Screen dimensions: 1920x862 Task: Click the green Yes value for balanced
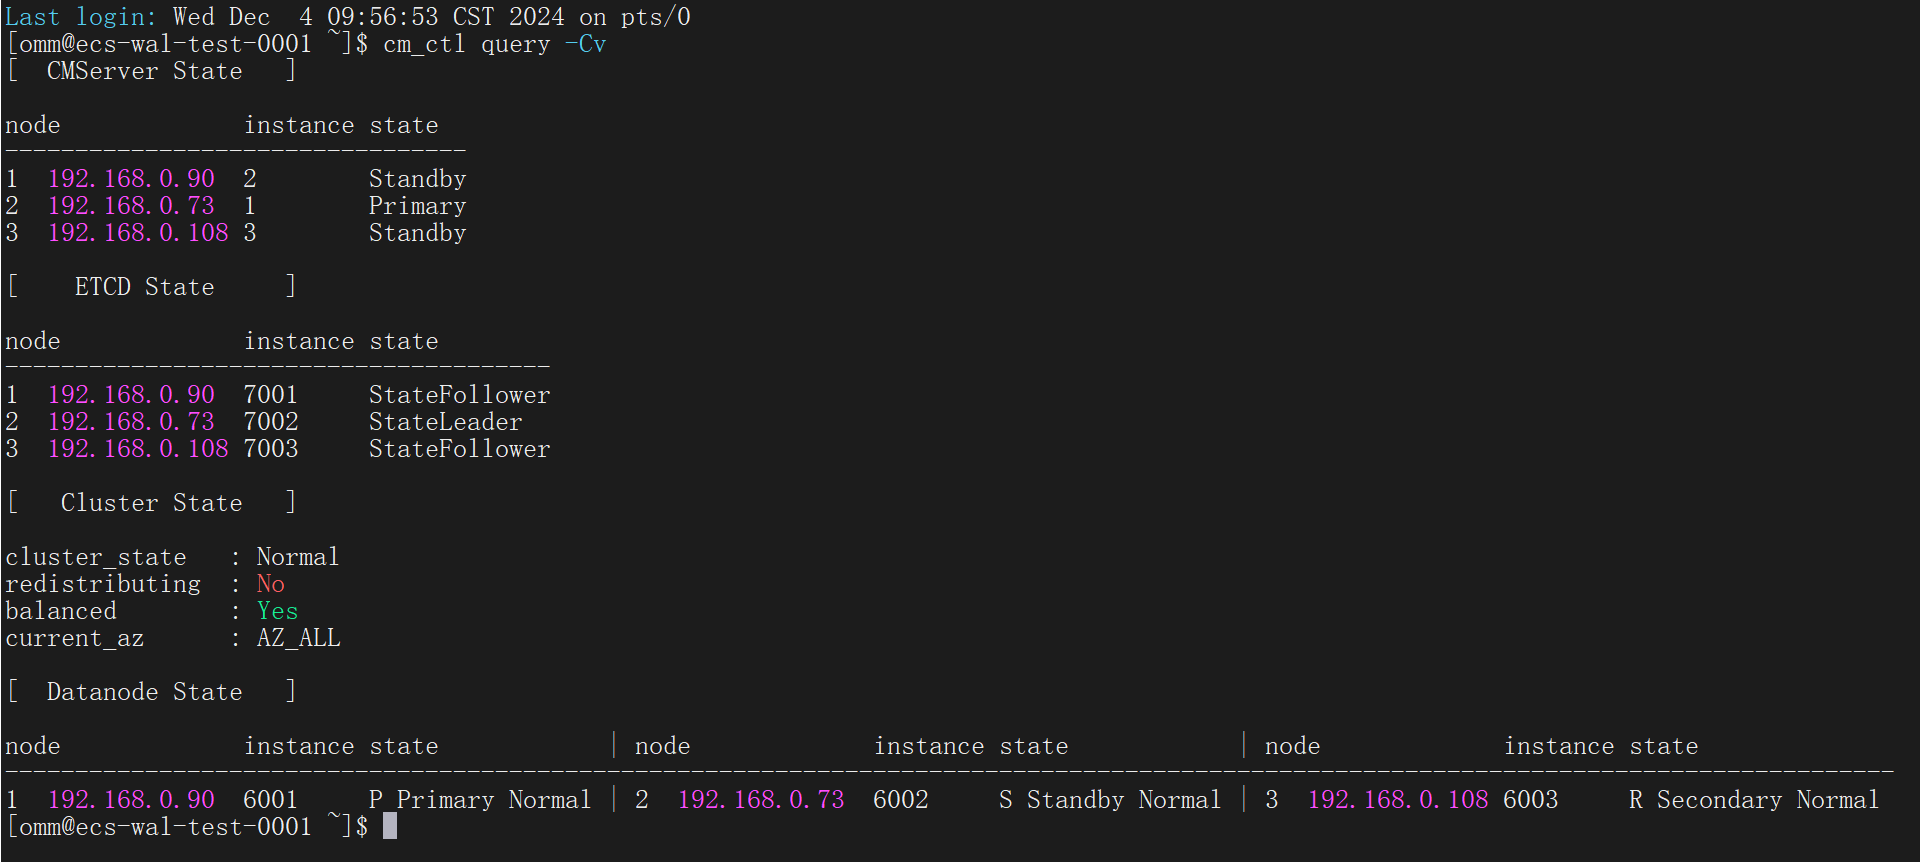pos(277,611)
